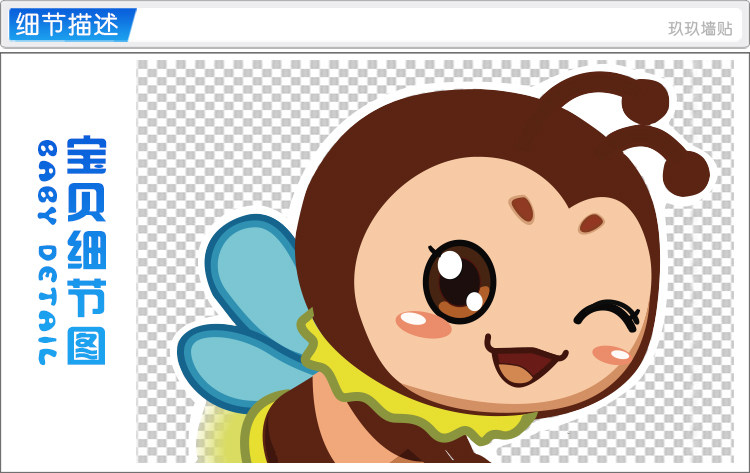Click the right pink cheek blush
Screen dimensions: 750x473
(612, 355)
